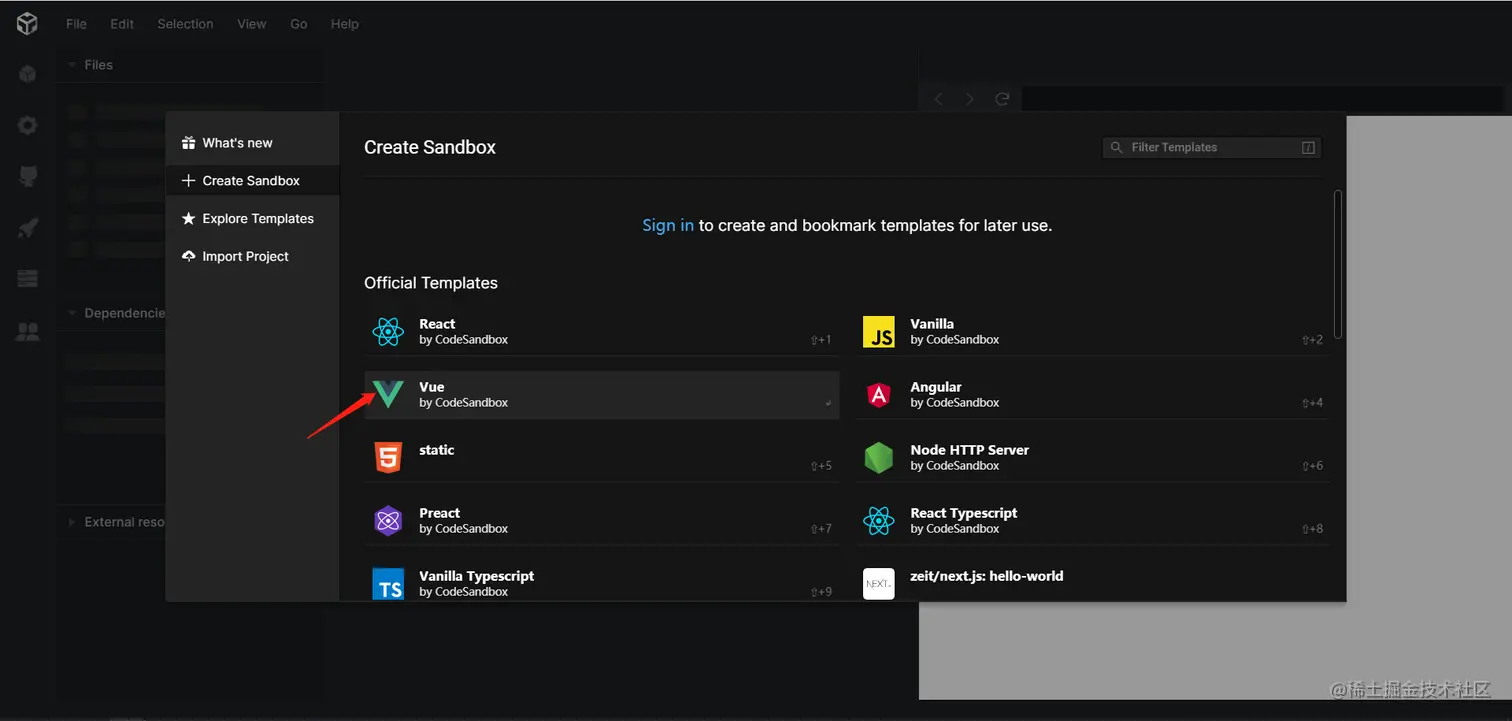The height and width of the screenshot is (721, 1512).
Task: Open the File menu
Action: click(76, 24)
